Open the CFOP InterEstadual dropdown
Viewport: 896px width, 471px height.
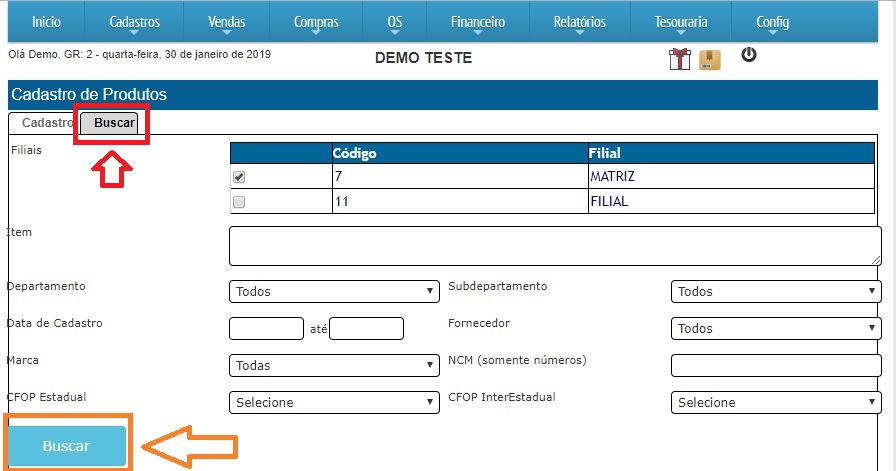click(x=775, y=403)
